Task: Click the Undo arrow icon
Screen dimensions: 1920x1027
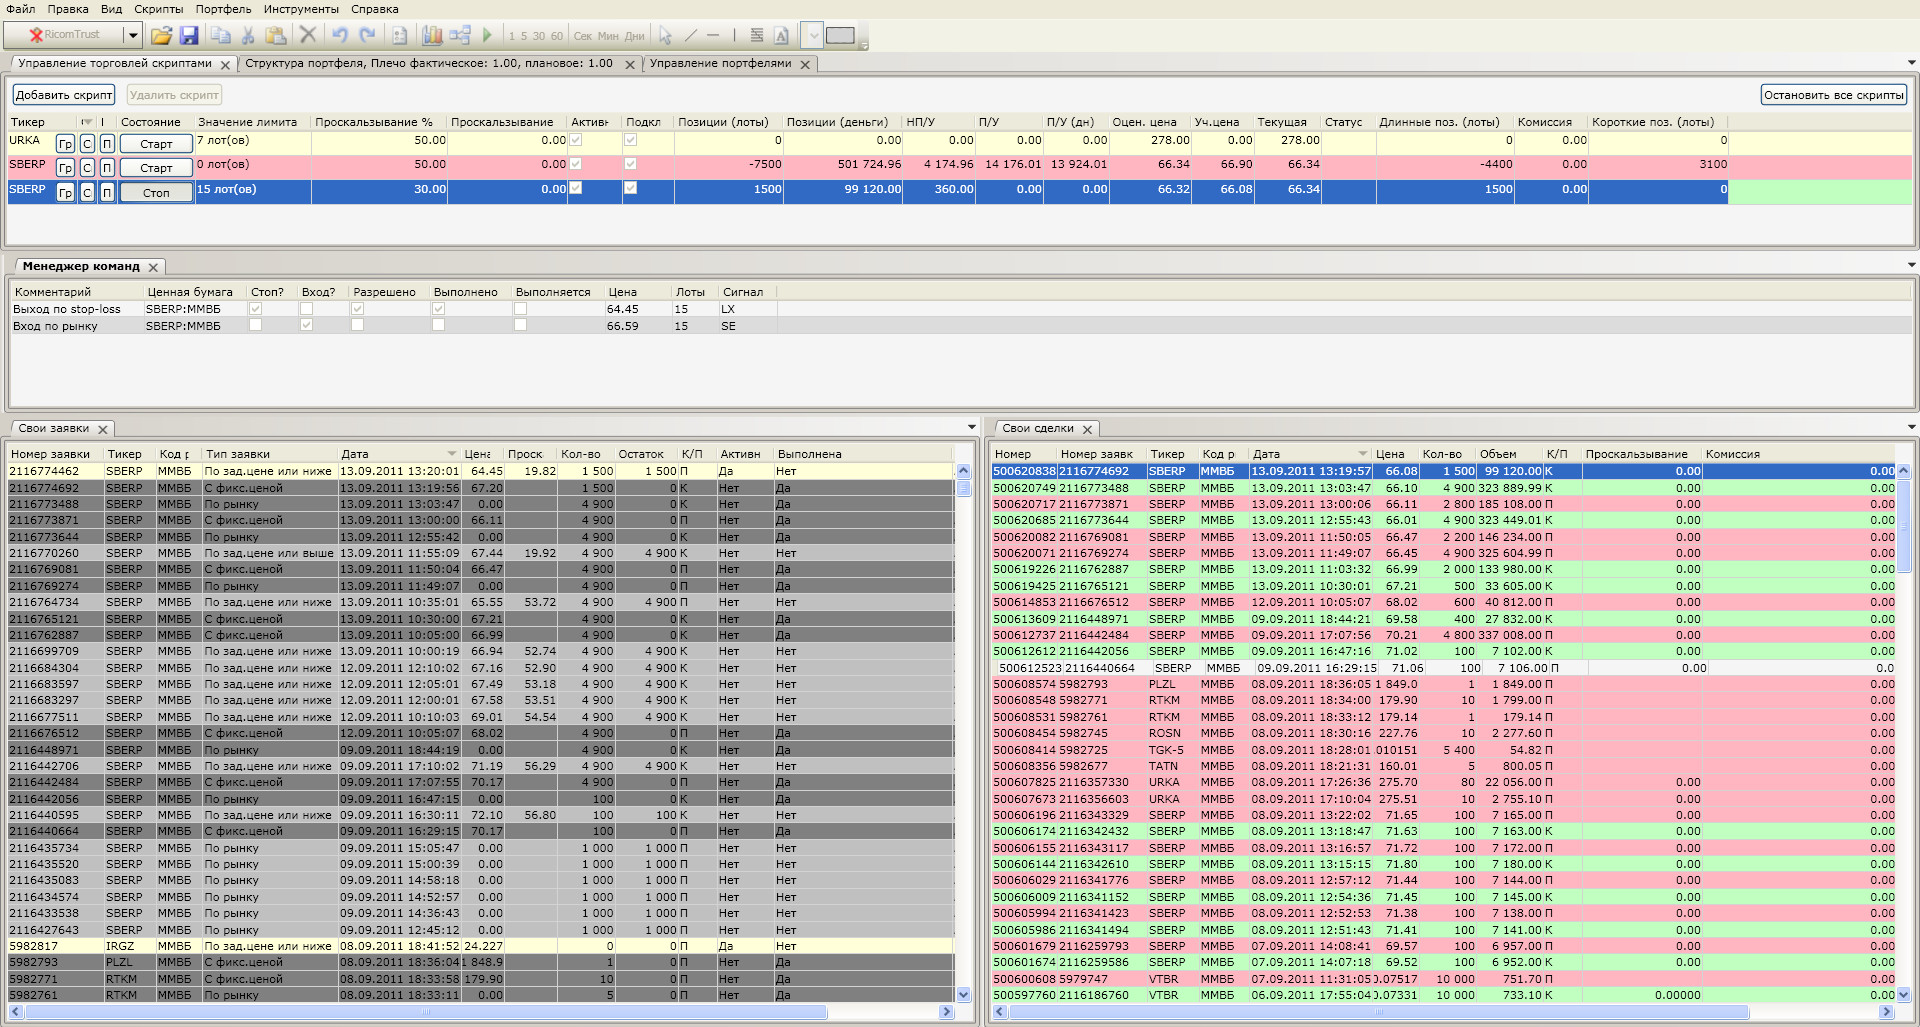Action: click(x=340, y=36)
